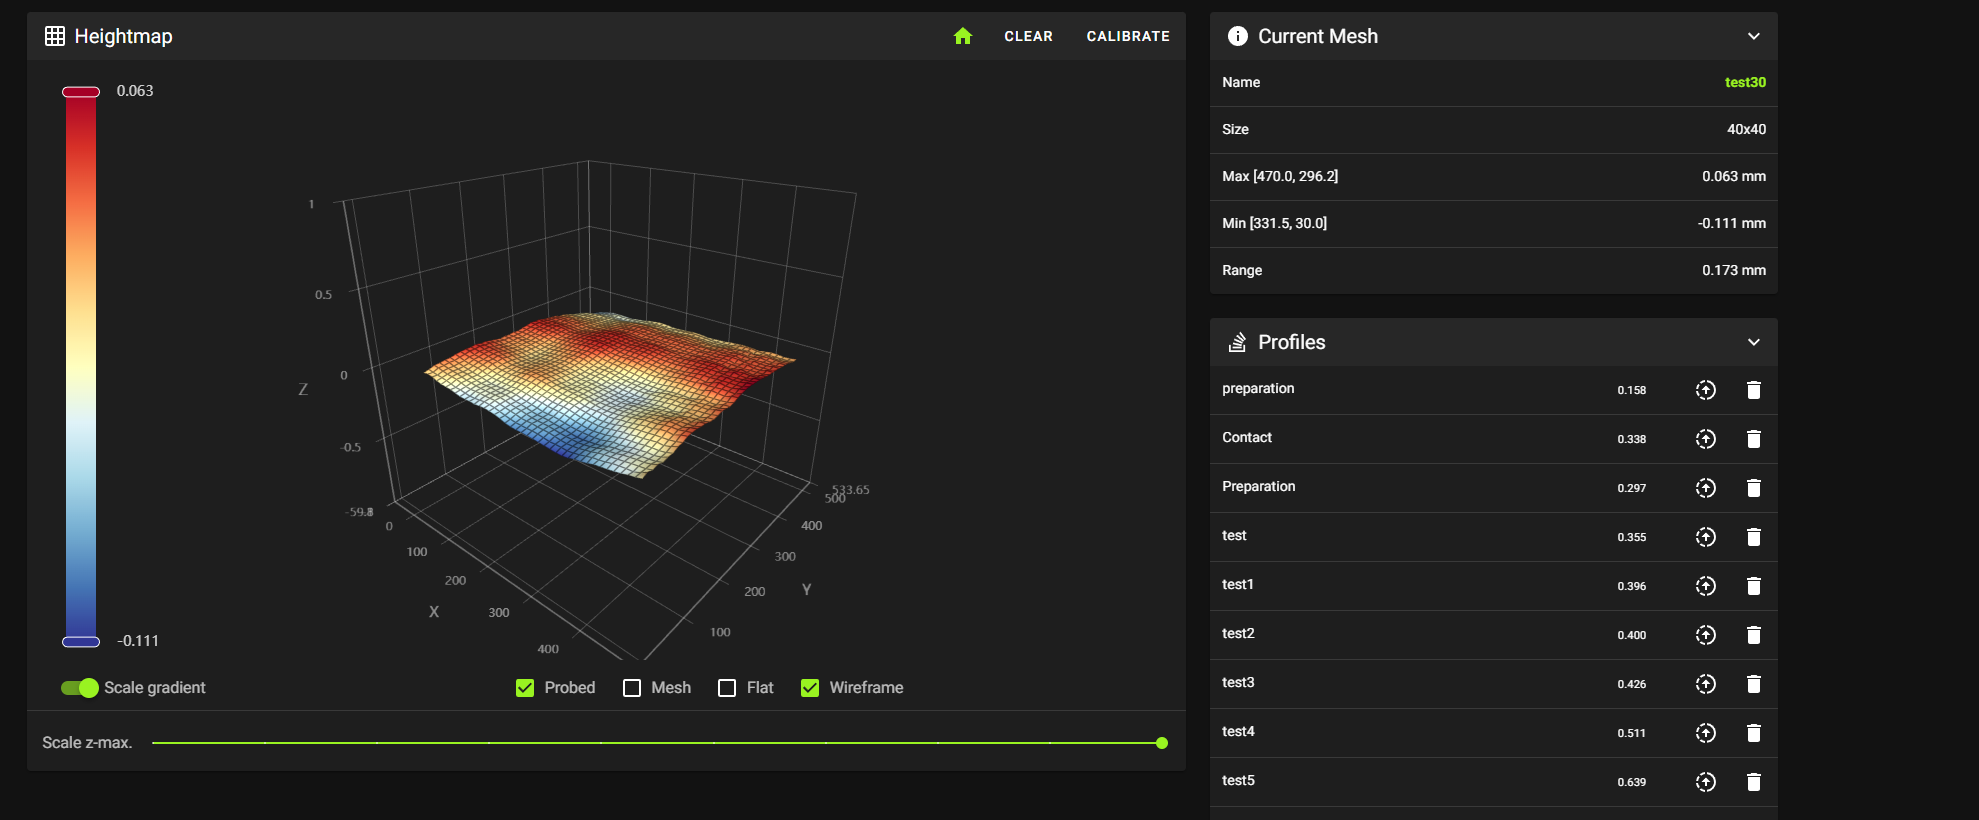Viewport: 1979px width, 820px height.
Task: Click the test3 profile name
Action: (x=1238, y=682)
